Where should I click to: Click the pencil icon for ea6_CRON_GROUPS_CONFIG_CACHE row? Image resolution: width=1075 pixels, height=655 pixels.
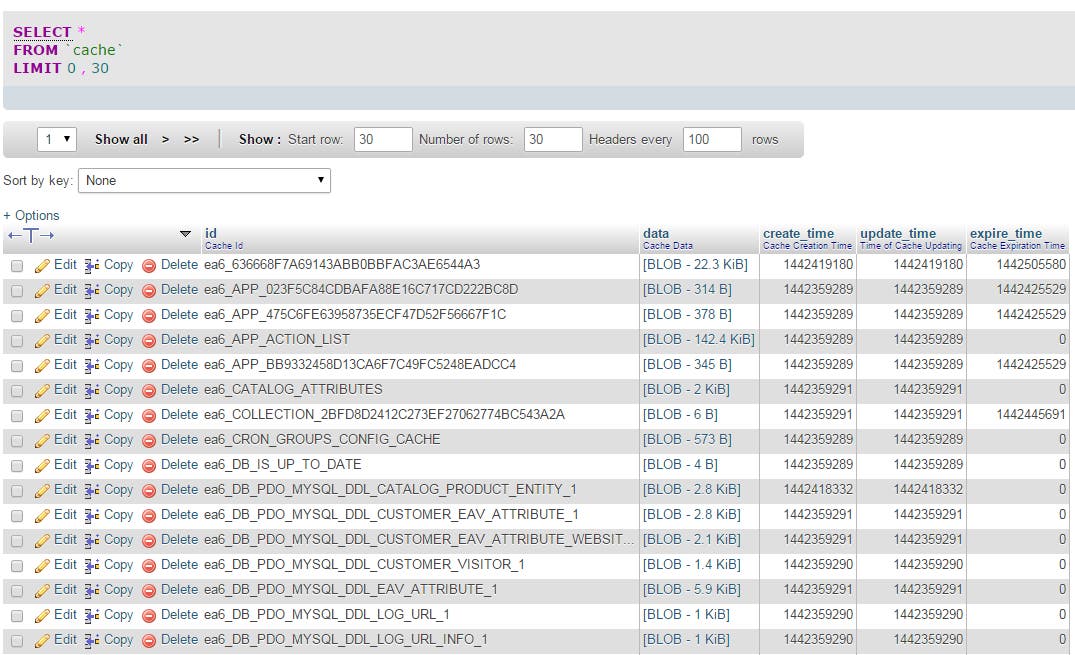(x=43, y=440)
